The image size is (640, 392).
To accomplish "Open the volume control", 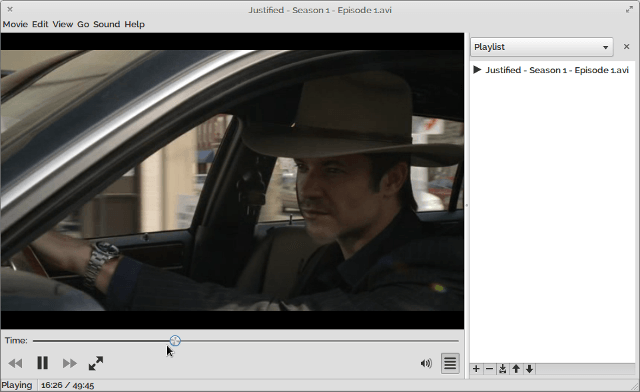I will pyautogui.click(x=426, y=363).
